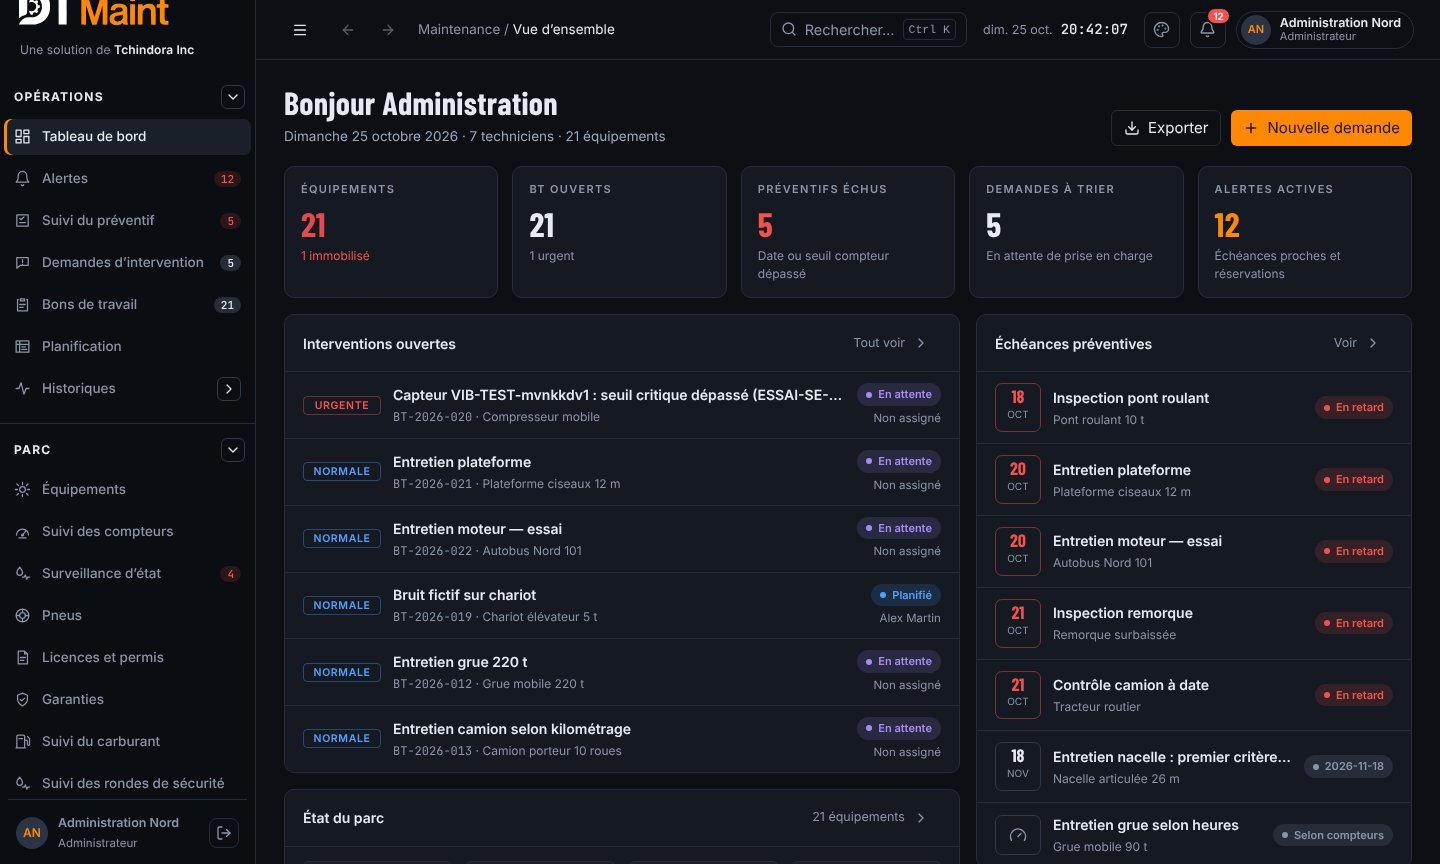Click the Selon compteurs badge

coord(1332,835)
